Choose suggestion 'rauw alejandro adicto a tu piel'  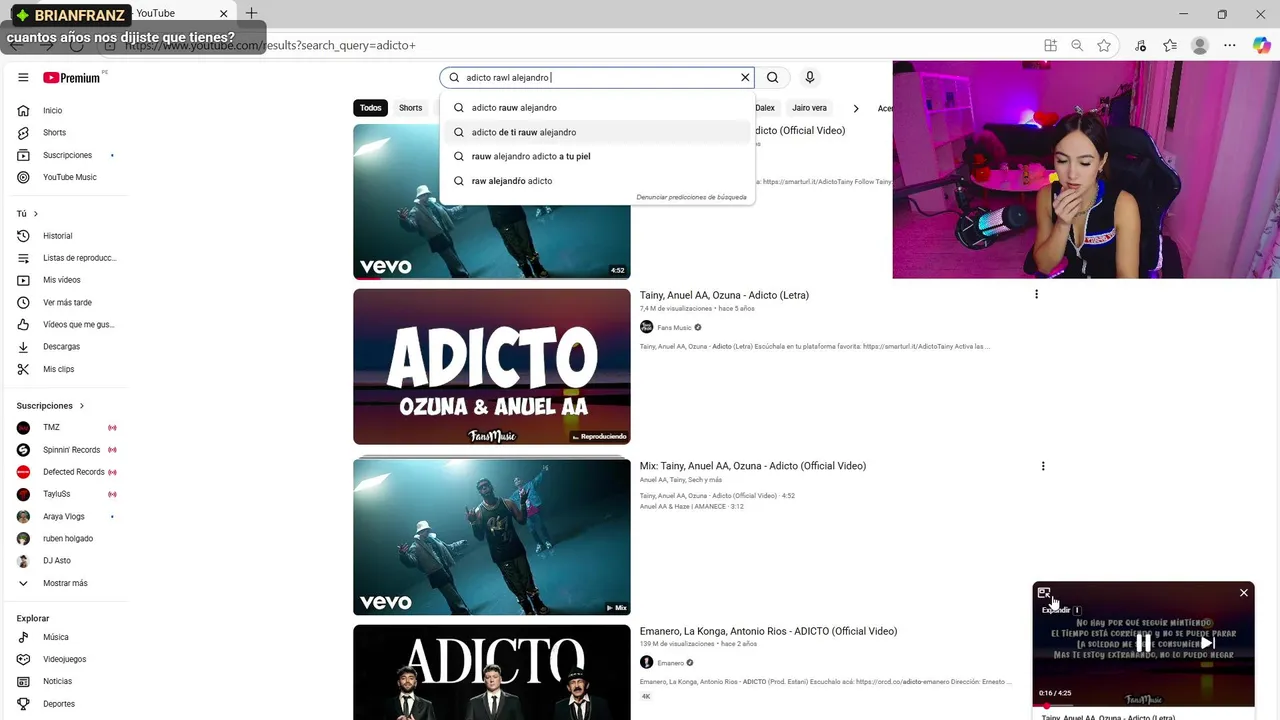pos(596,156)
